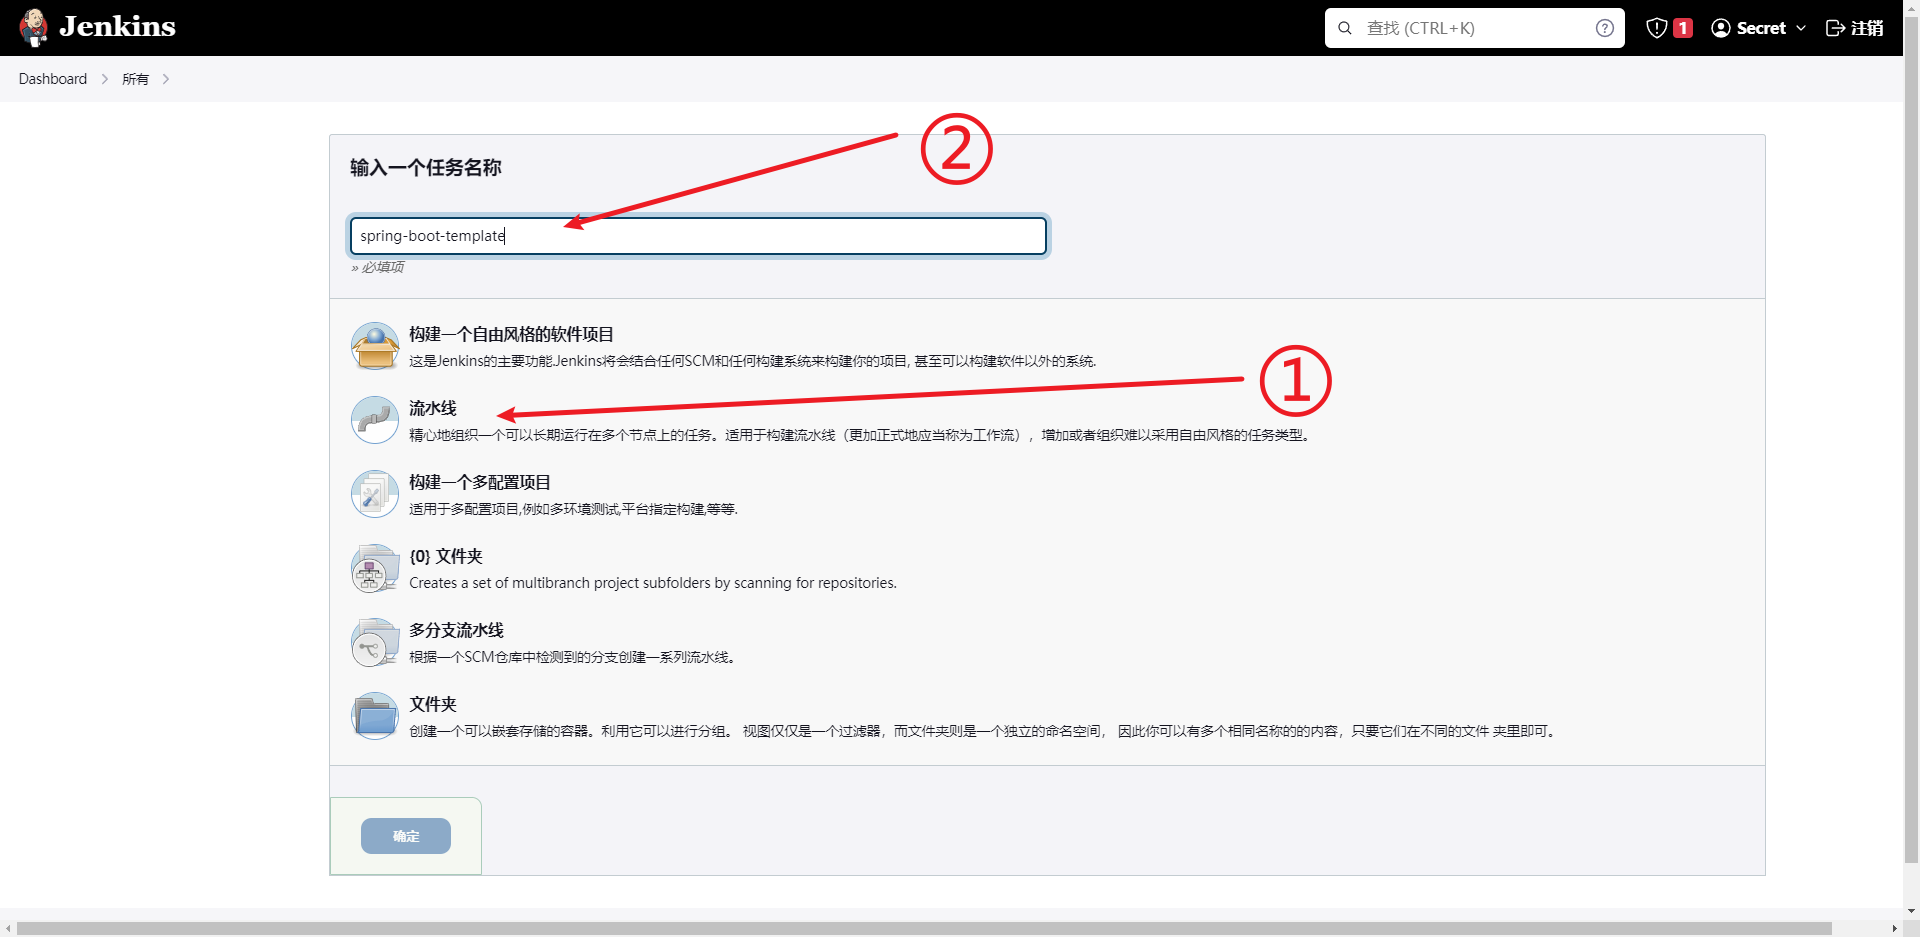Expand the chevron after 所有 breadcrumb
The image size is (1920, 937).
166,79
